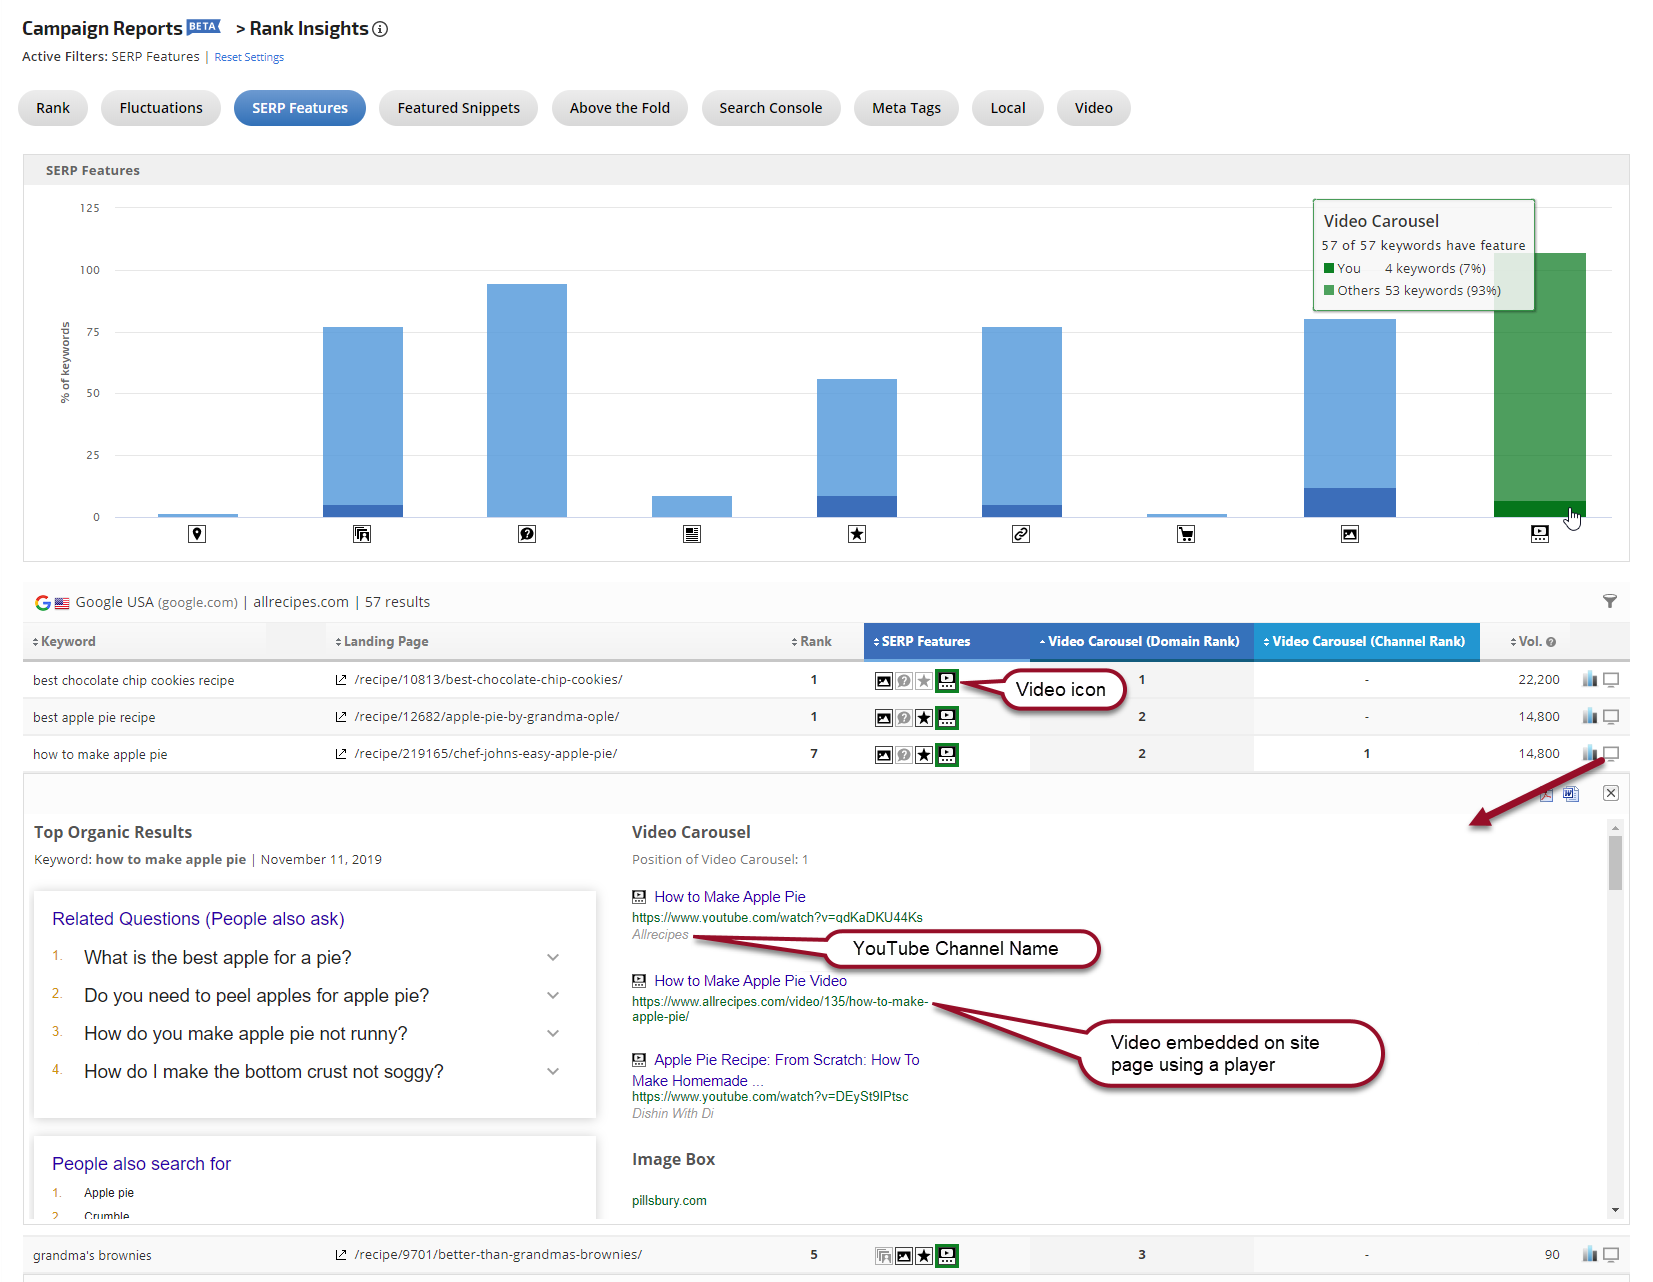The image size is (1653, 1282).
Task: Click the shopping cart icon under the chart
Action: click(x=1186, y=534)
